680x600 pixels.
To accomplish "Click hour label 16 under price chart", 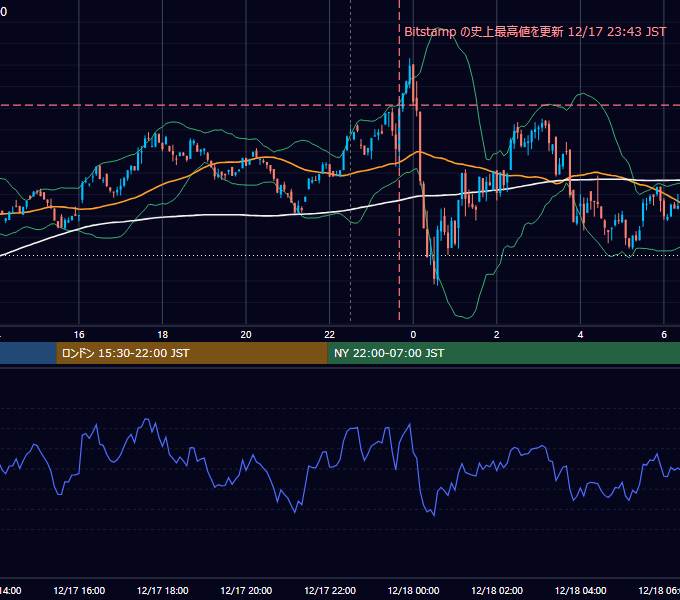I will 79,335.
